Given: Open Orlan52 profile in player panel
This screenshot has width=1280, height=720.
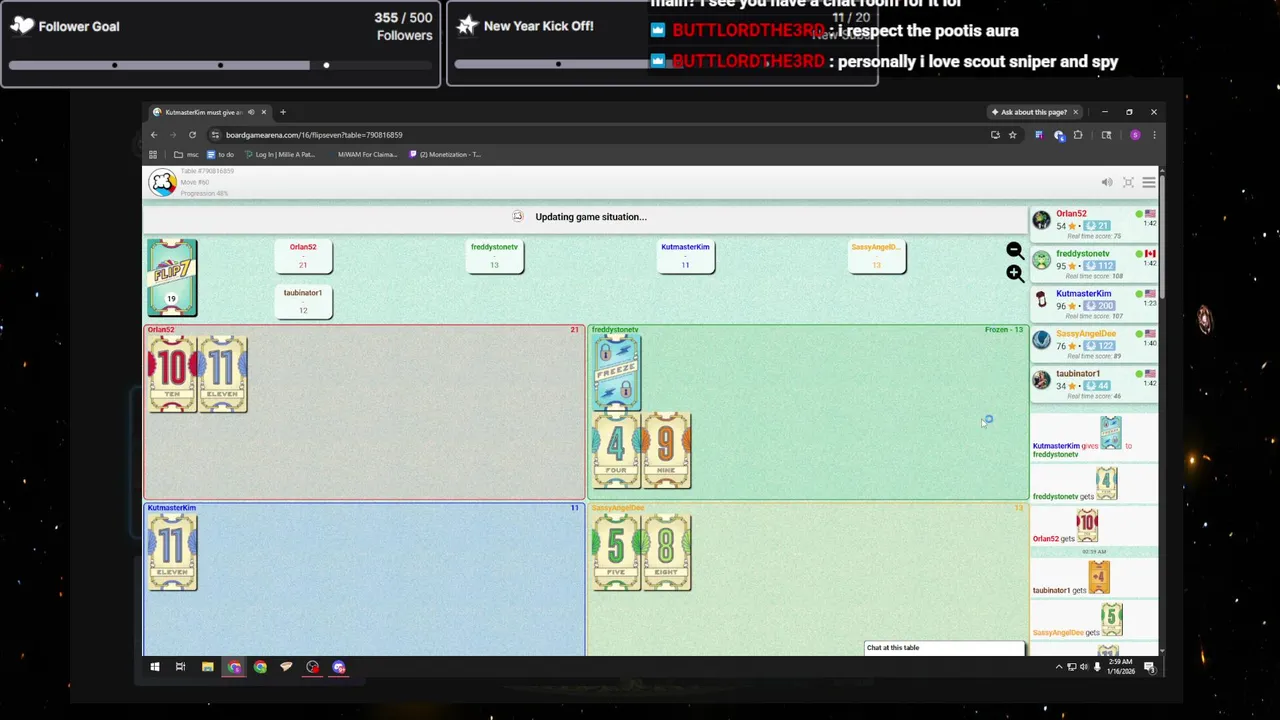Looking at the screenshot, I should (1071, 213).
